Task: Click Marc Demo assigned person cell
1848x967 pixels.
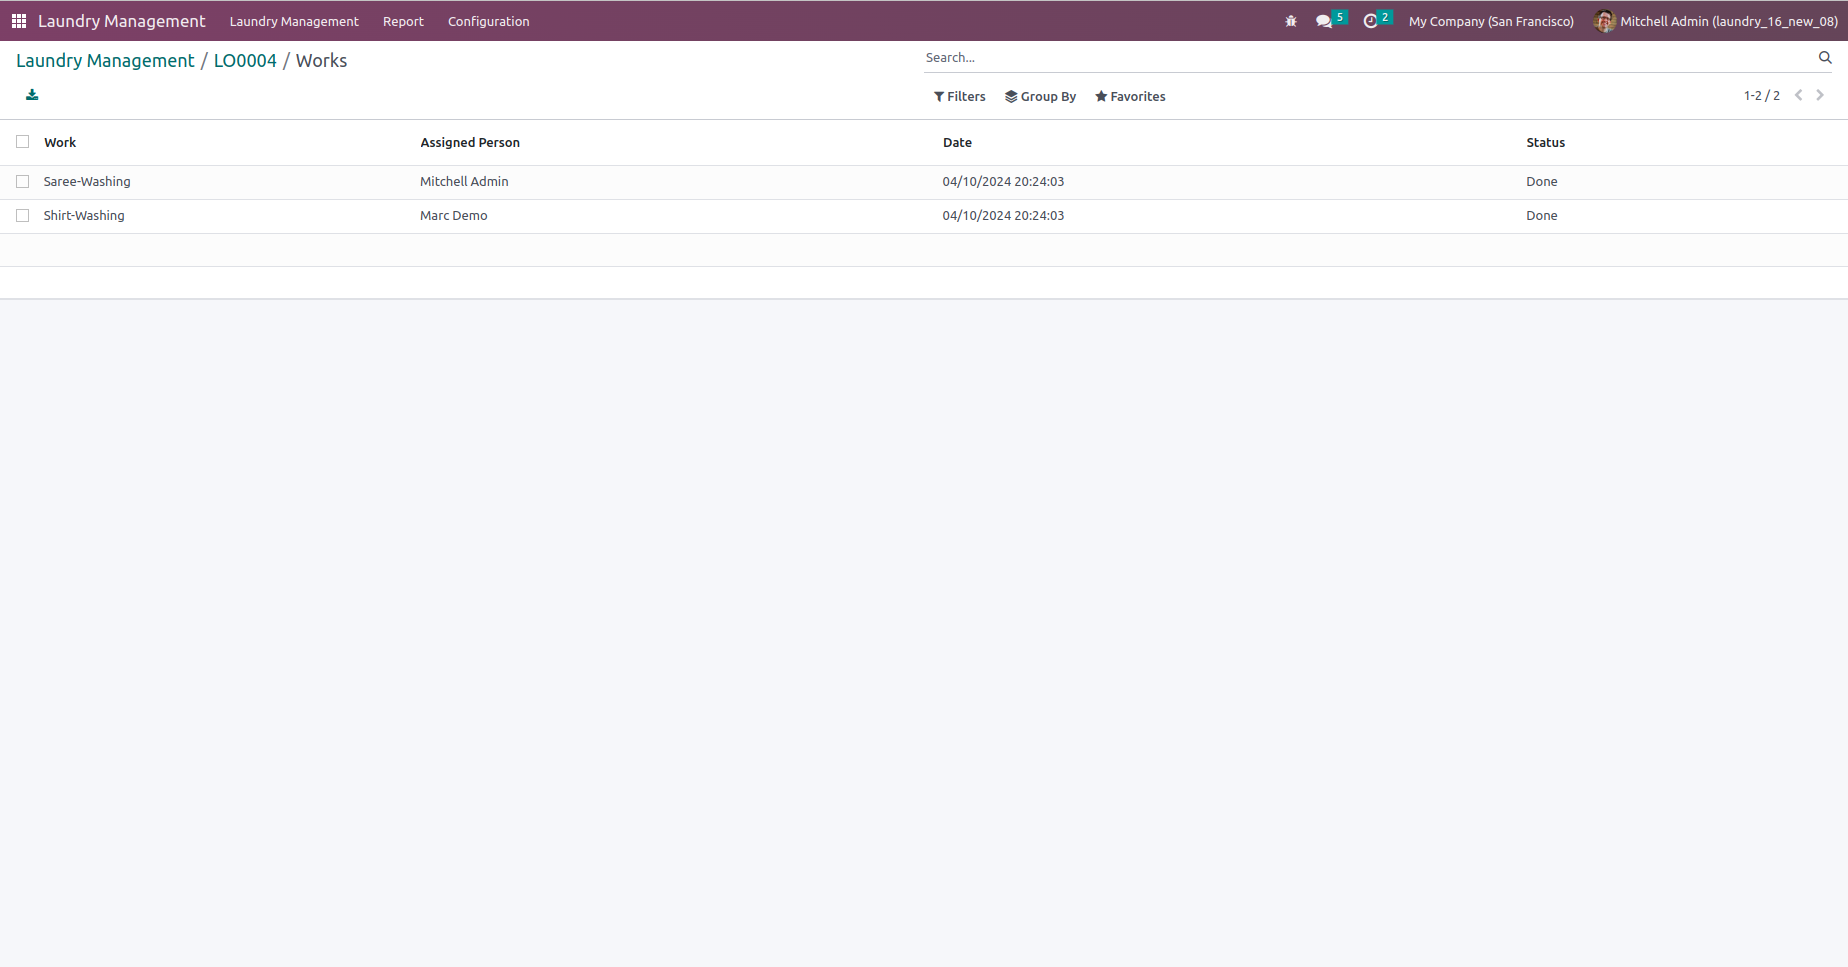Action: (x=454, y=216)
